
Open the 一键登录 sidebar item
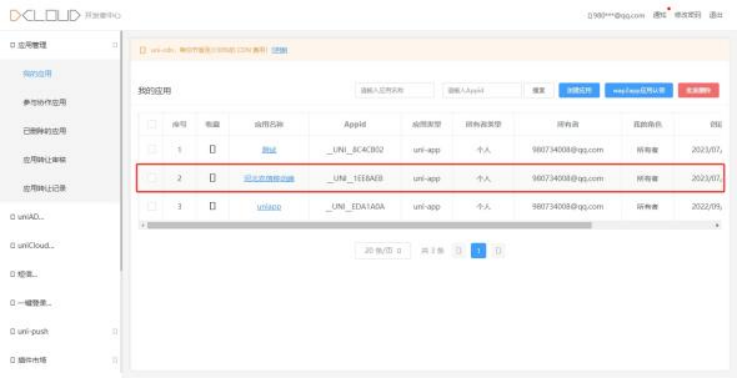tap(31, 303)
